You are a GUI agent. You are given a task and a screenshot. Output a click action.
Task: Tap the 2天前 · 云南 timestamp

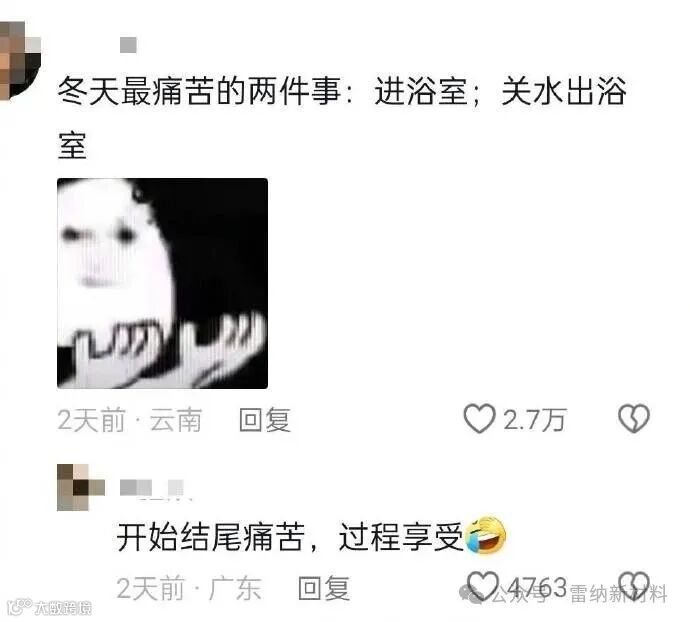pyautogui.click(x=130, y=420)
